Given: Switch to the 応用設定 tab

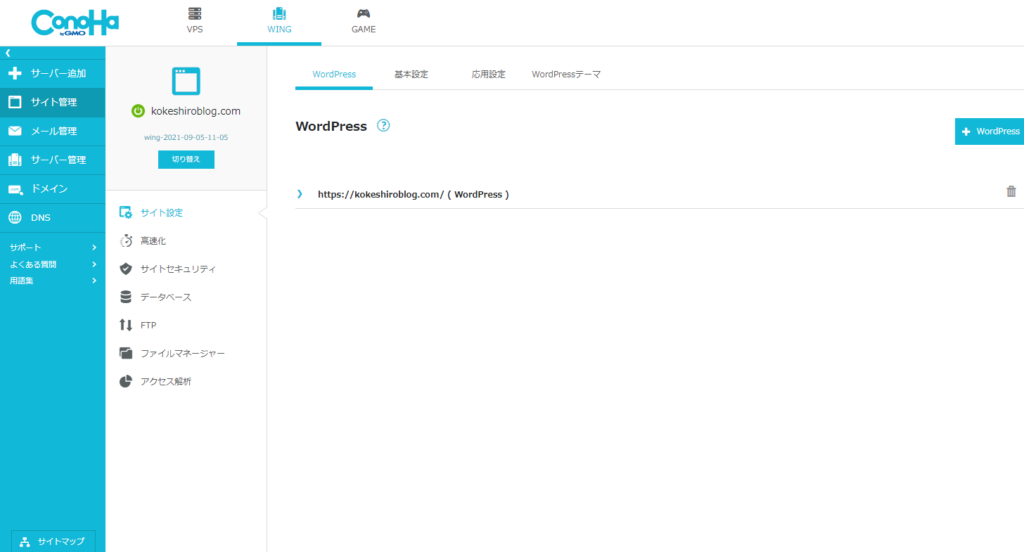Looking at the screenshot, I should (488, 74).
